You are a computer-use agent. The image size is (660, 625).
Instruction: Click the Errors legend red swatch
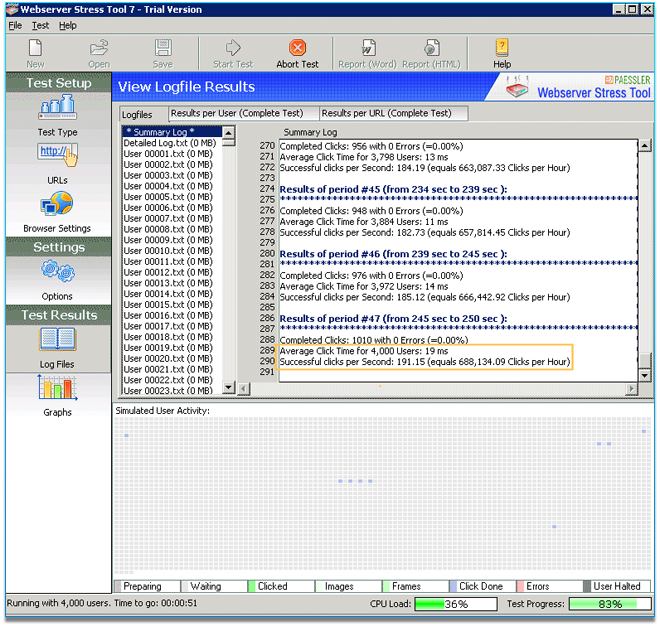point(520,586)
